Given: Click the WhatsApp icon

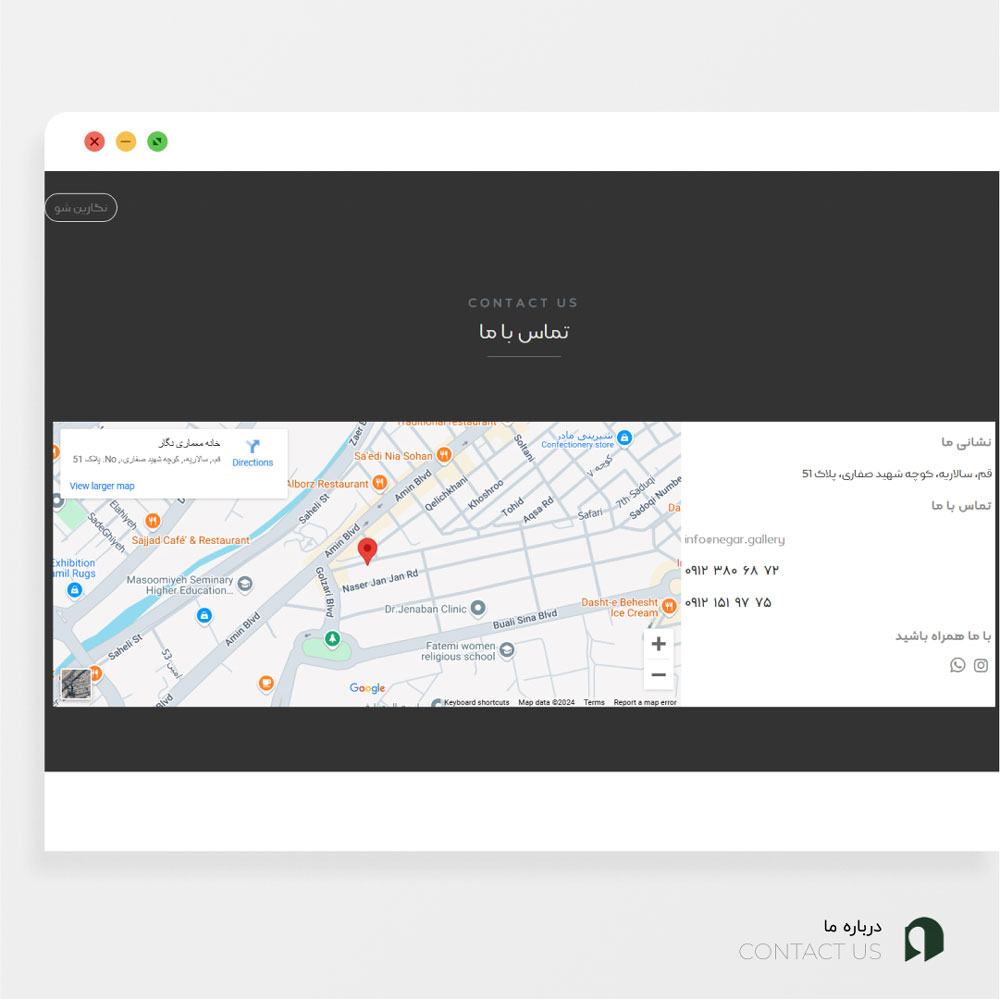Looking at the screenshot, I should [957, 665].
